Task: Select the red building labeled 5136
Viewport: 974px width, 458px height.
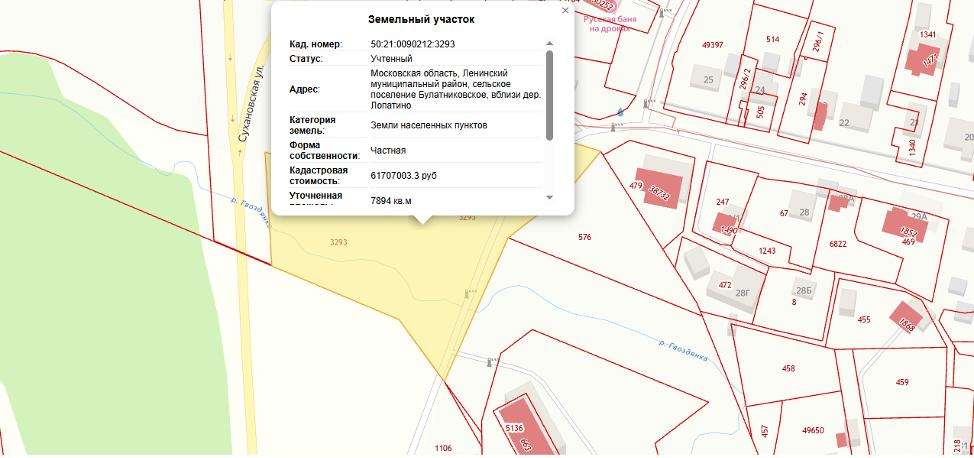Action: (x=522, y=426)
